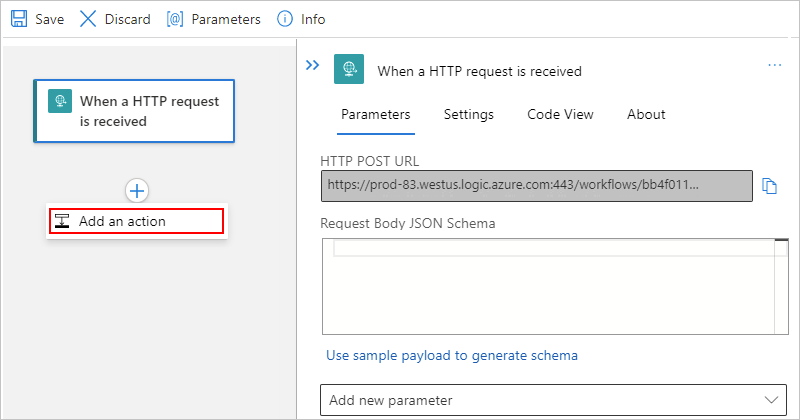
Task: Choose Add an action
Action: [137, 221]
